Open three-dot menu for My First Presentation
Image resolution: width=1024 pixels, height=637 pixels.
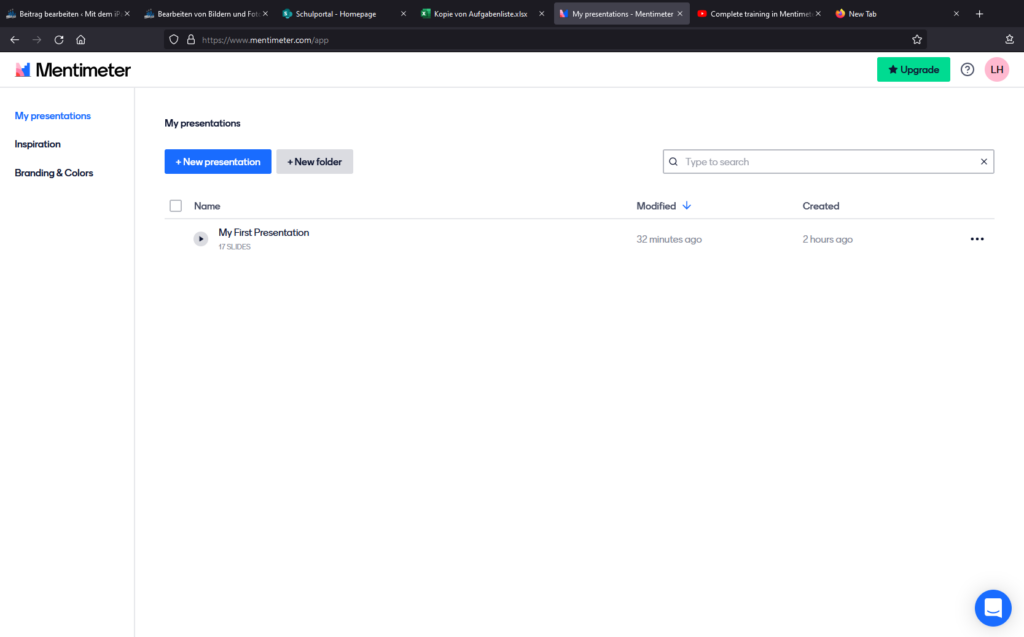977,239
